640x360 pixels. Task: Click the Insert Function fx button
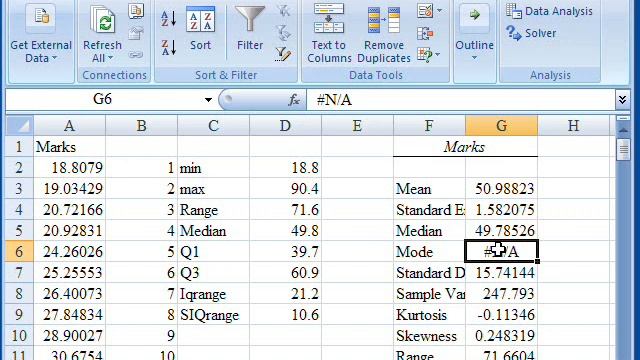pyautogui.click(x=294, y=100)
